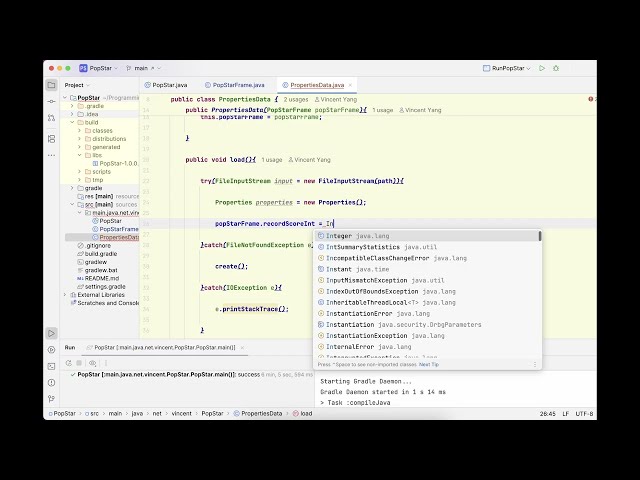Screen dimensions: 640x480
Task: Open the Structure tool window icon
Action: click(x=51, y=139)
